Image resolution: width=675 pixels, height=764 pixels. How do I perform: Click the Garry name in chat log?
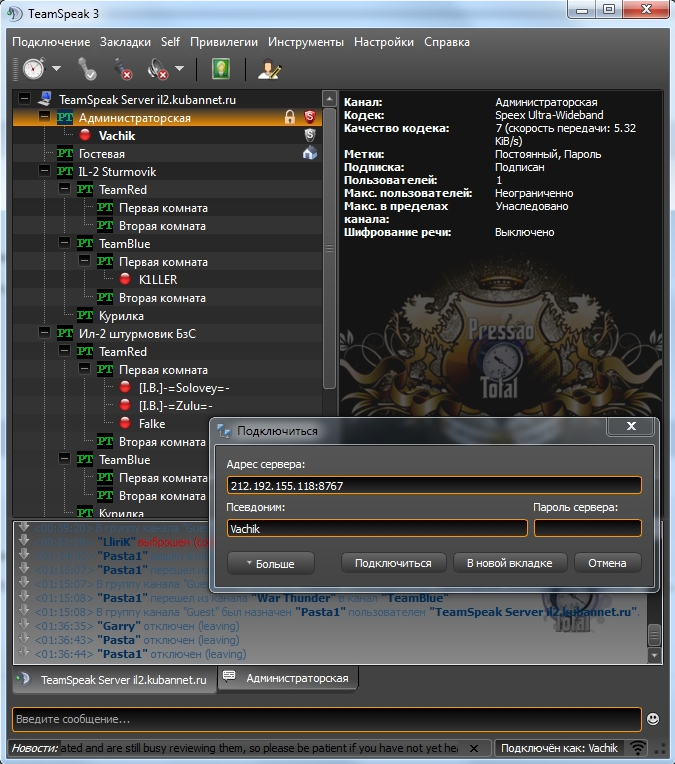118,626
